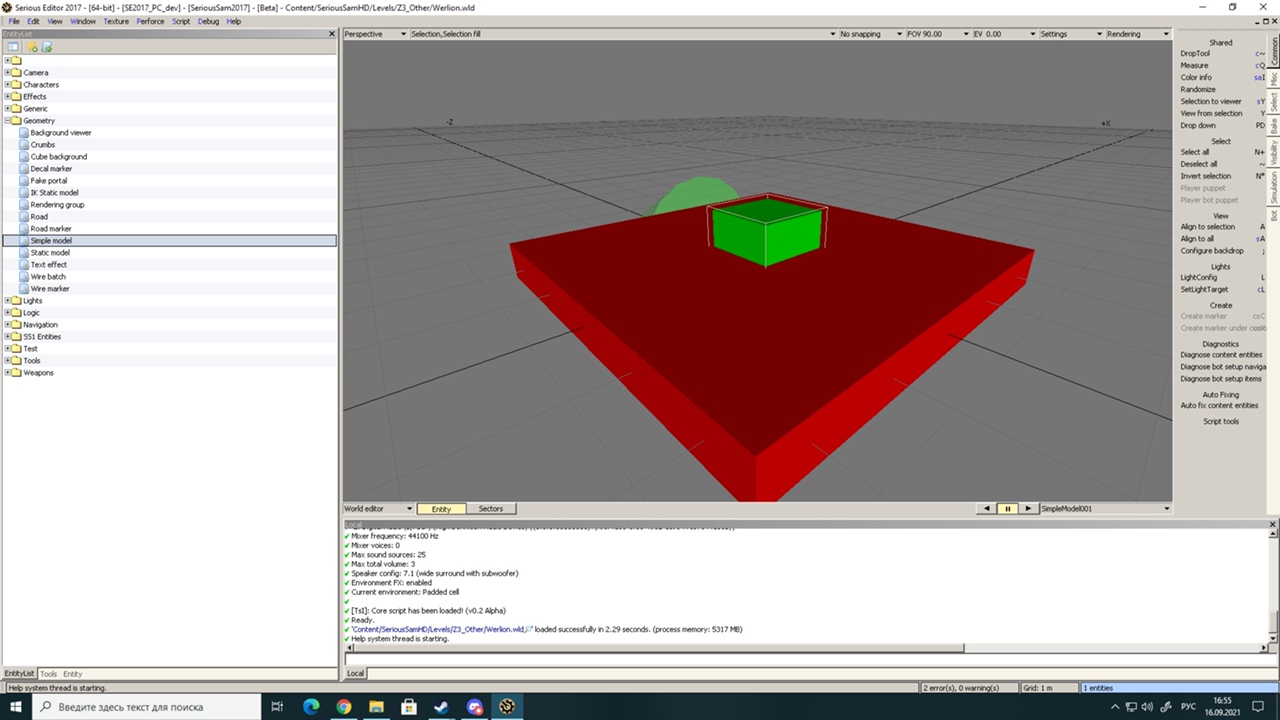Open the No snapping dropdown

click(870, 34)
